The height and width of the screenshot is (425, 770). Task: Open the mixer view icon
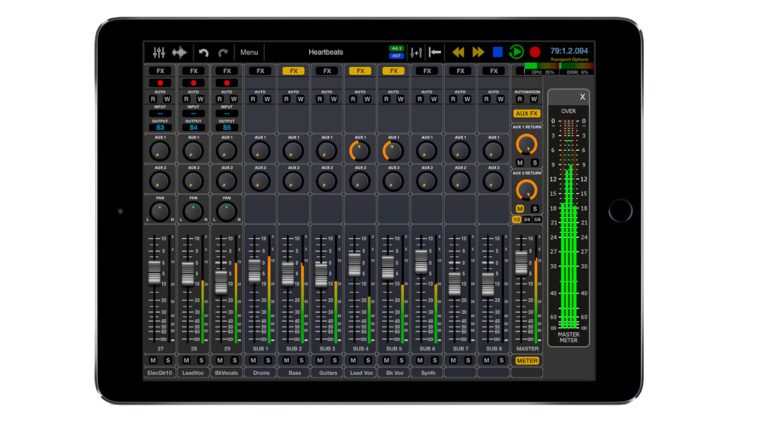(158, 52)
